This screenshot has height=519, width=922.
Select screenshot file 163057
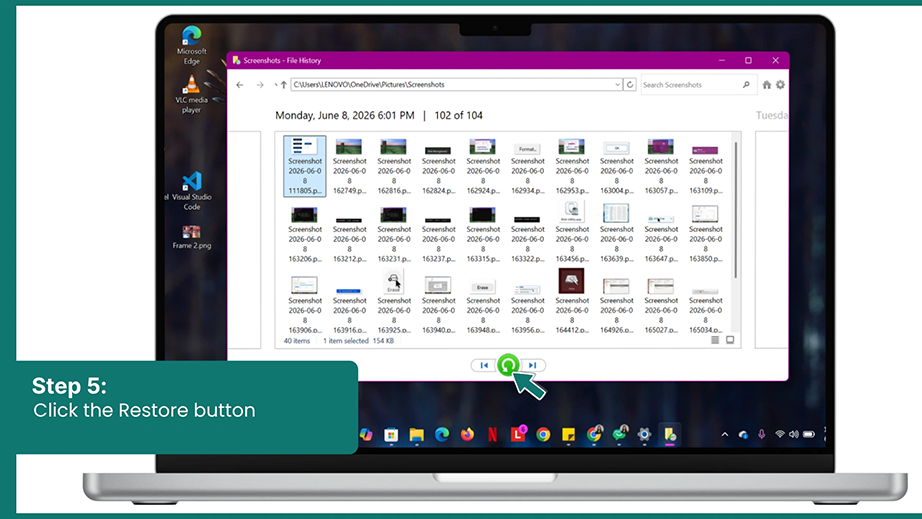click(x=661, y=166)
